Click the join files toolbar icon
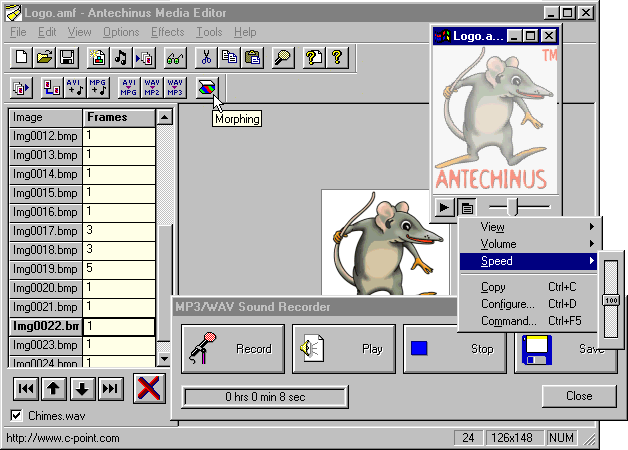This screenshot has width=628, height=450. tap(52, 87)
